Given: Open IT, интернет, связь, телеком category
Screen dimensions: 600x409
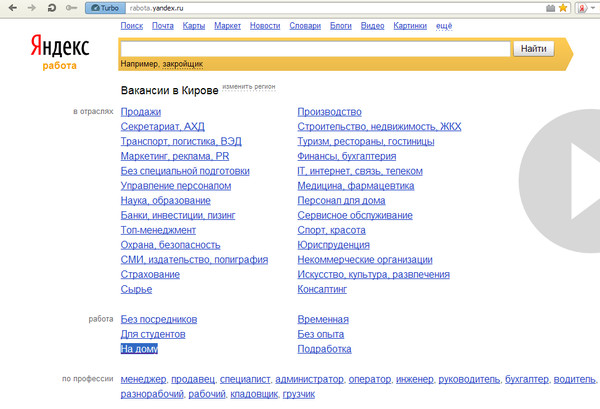Looking at the screenshot, I should (360, 171).
